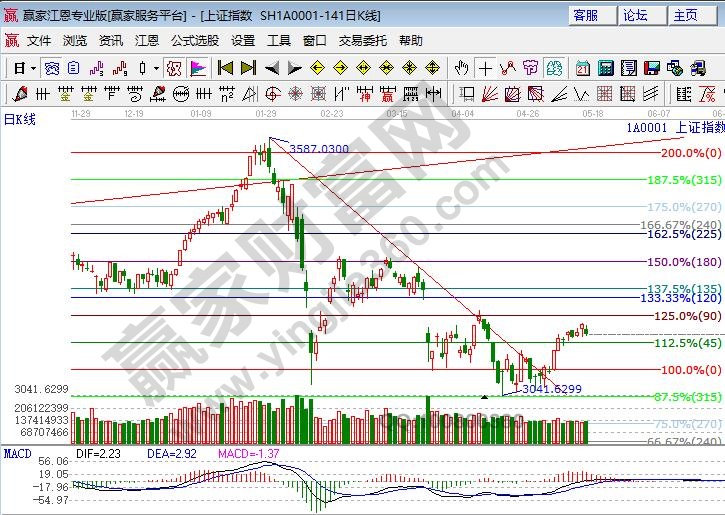
Task: Click the 200.0%(0) red level line label
Action: (x=690, y=153)
